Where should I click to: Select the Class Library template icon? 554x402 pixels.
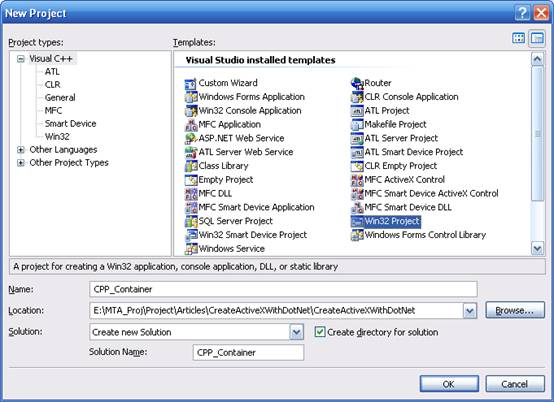(x=191, y=166)
